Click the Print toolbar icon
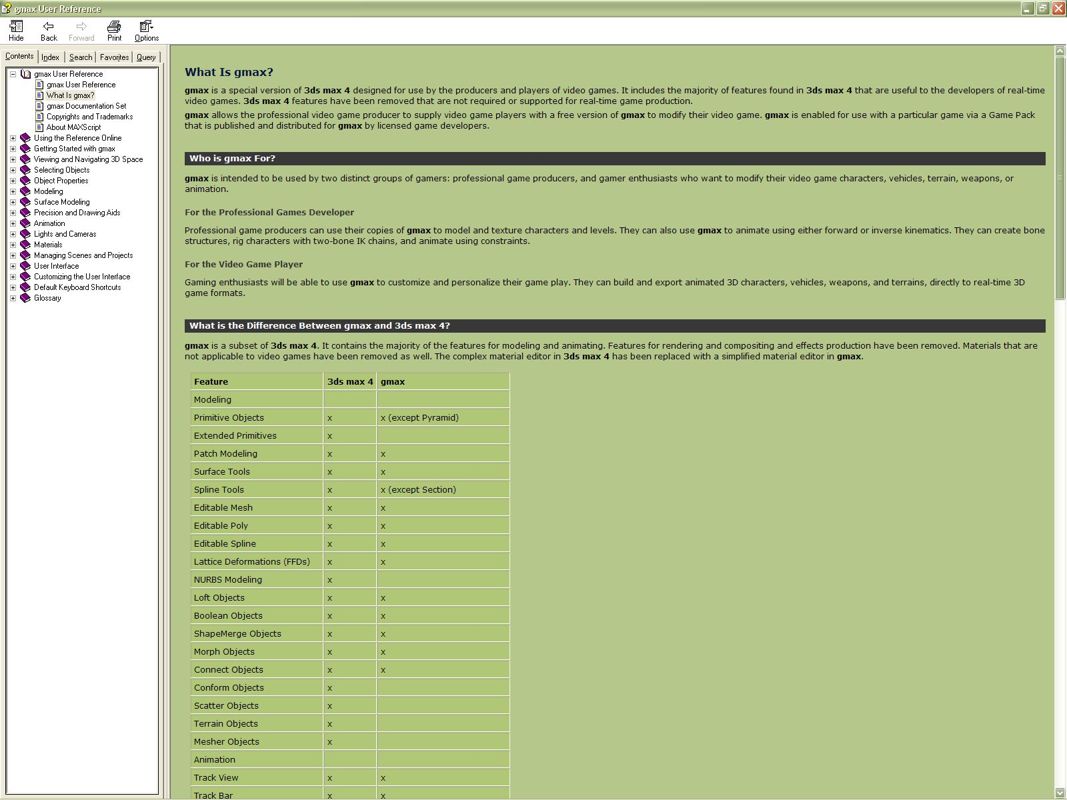 tap(114, 26)
